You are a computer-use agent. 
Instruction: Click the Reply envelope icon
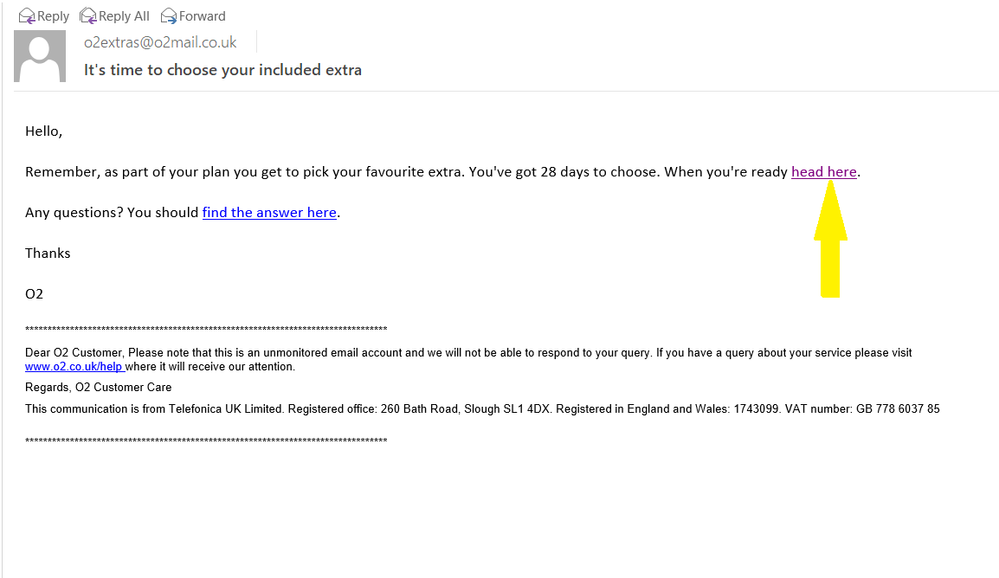(26, 15)
